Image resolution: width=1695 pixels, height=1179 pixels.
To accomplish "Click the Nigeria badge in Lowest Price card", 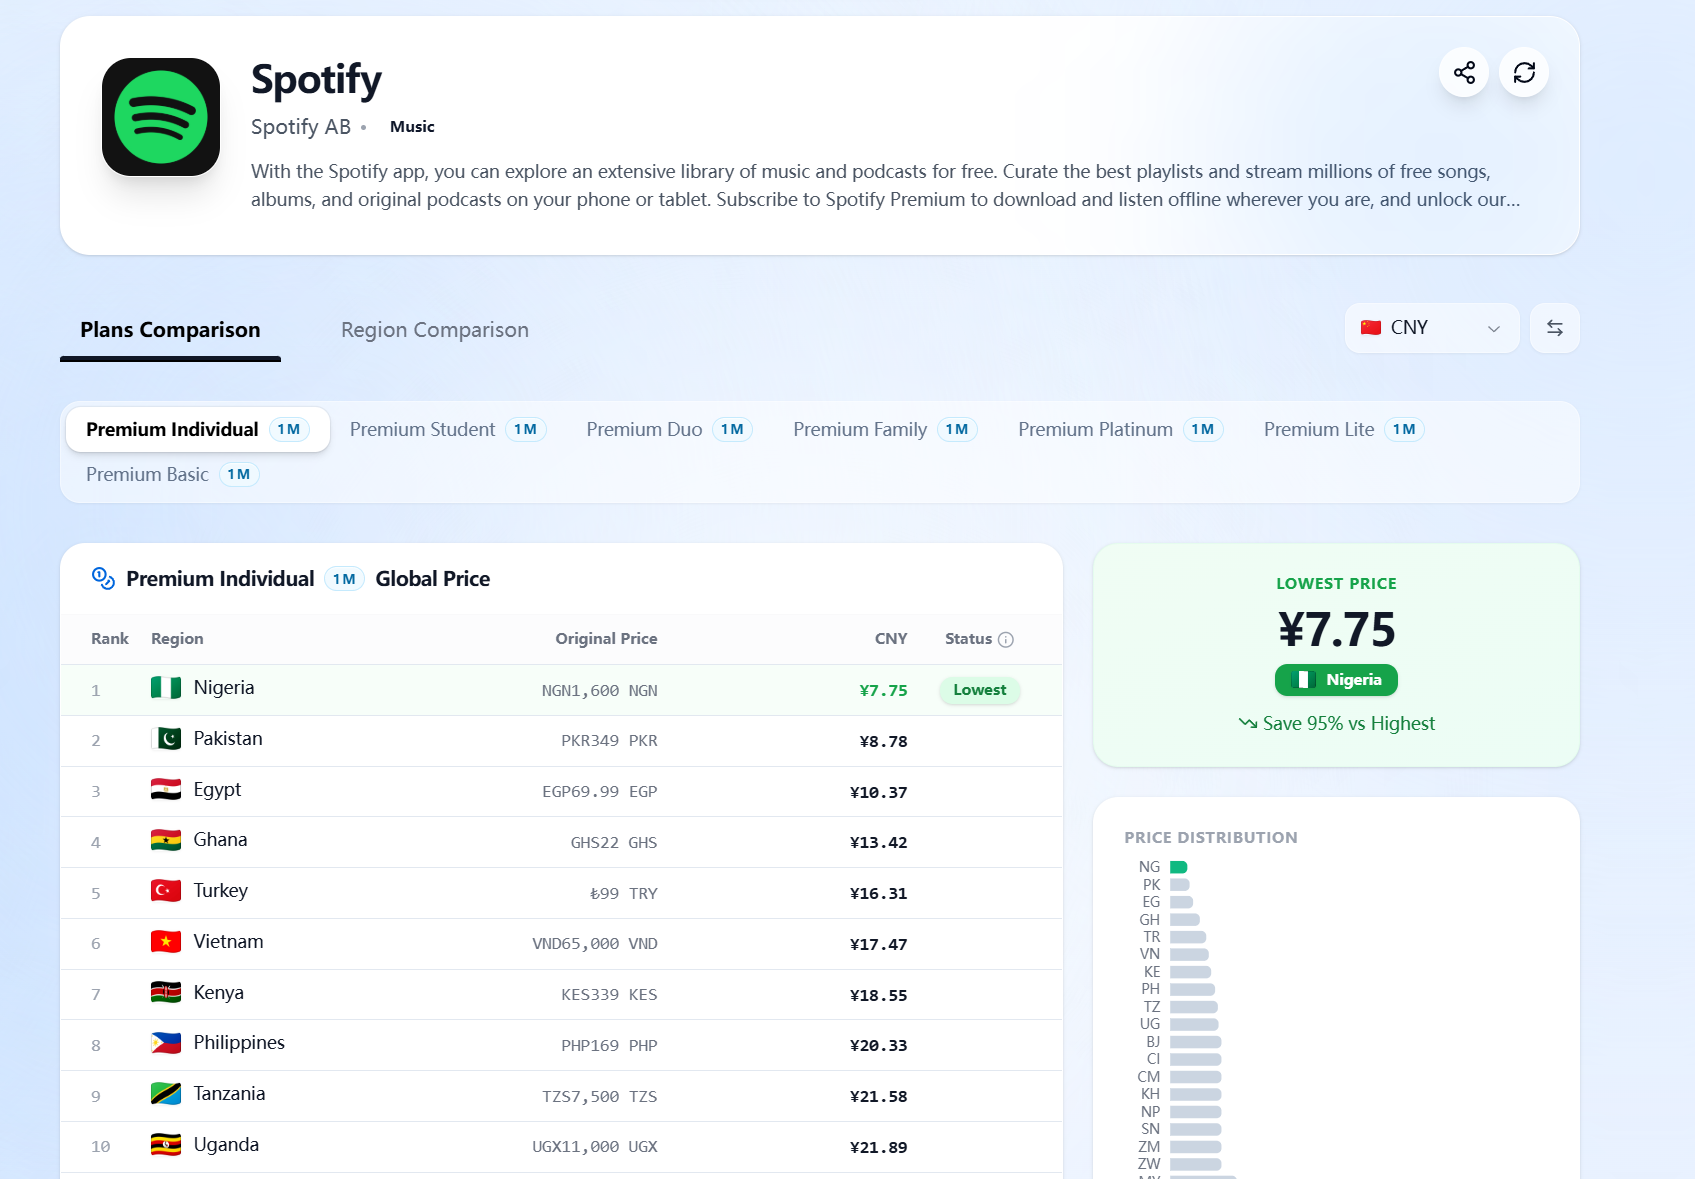I will pyautogui.click(x=1336, y=680).
